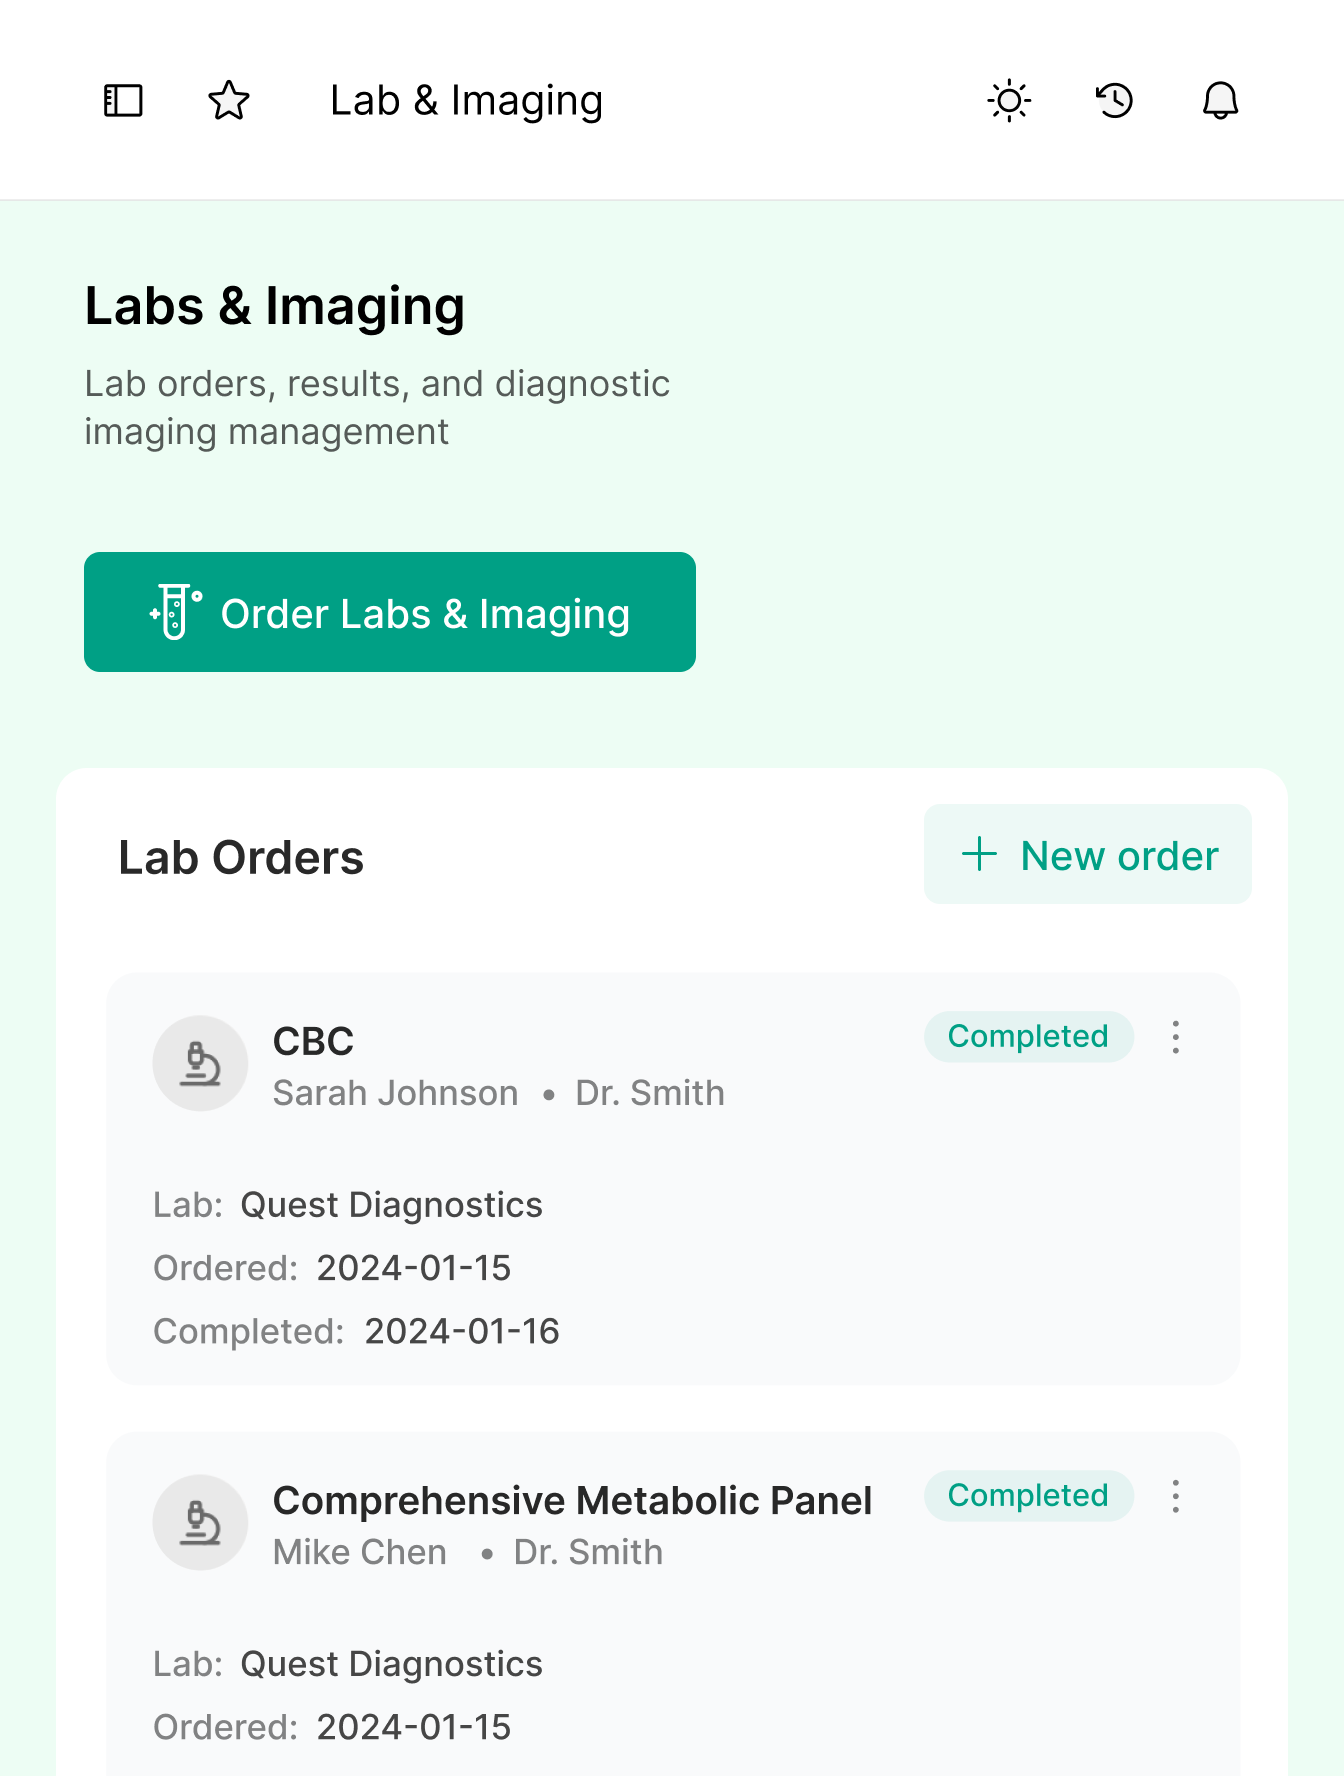Click the CBC microscope icon
This screenshot has width=1344, height=1776.
(200, 1063)
